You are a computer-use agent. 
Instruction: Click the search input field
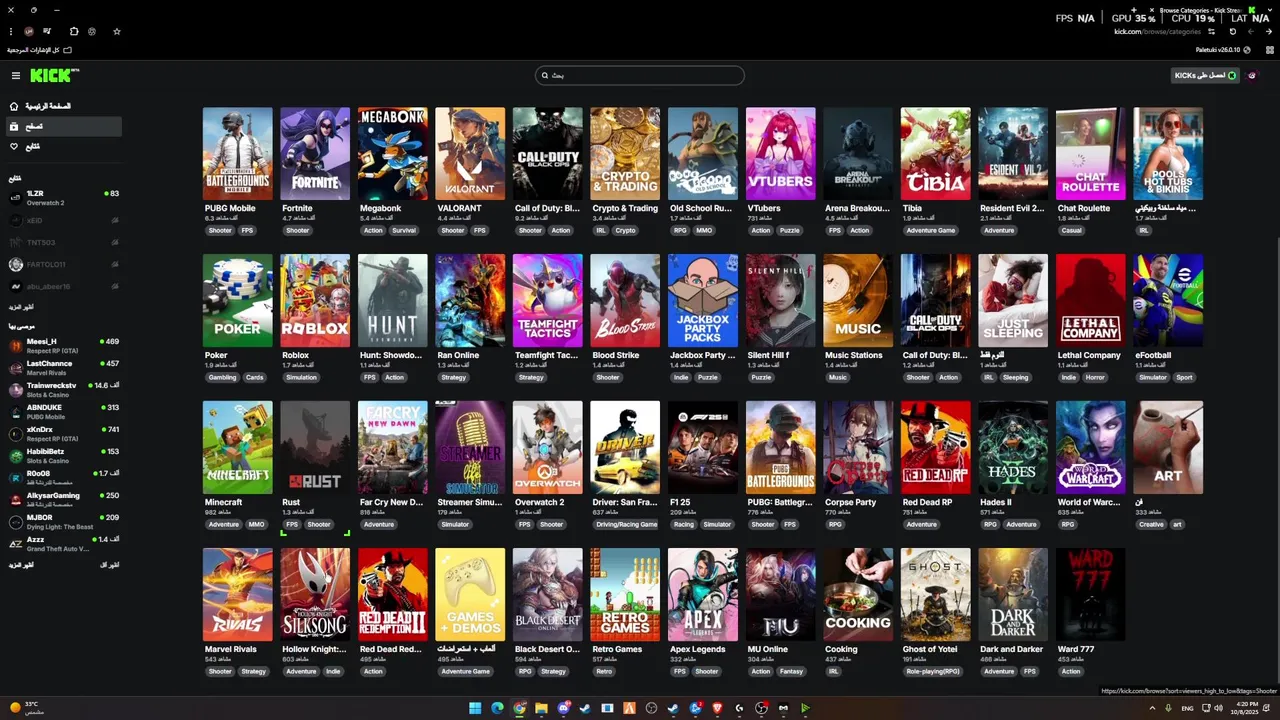640,75
